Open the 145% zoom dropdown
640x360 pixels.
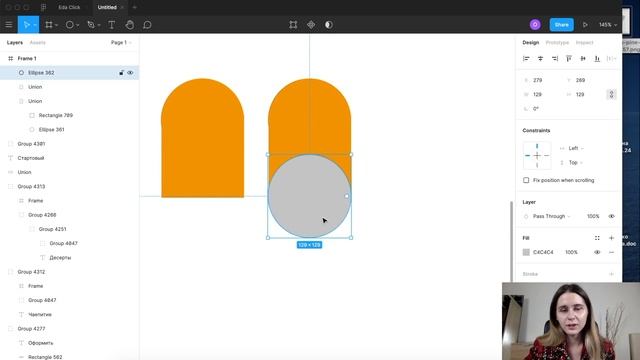608,25
